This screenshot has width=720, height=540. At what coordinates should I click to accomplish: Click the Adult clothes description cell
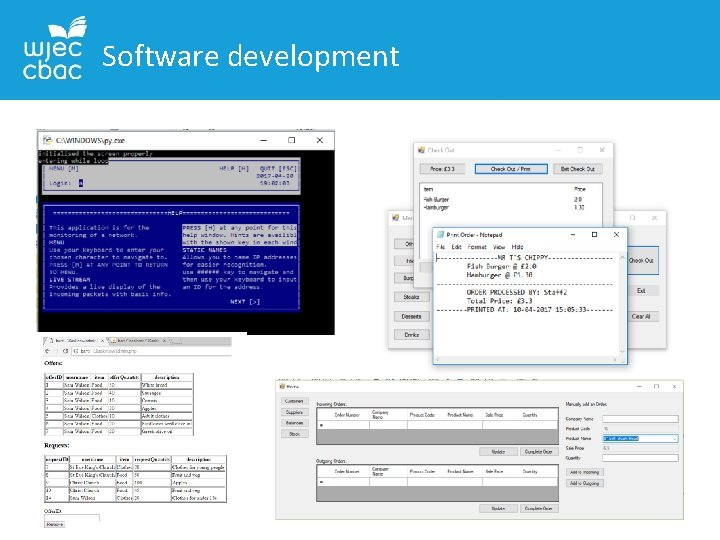point(167,416)
